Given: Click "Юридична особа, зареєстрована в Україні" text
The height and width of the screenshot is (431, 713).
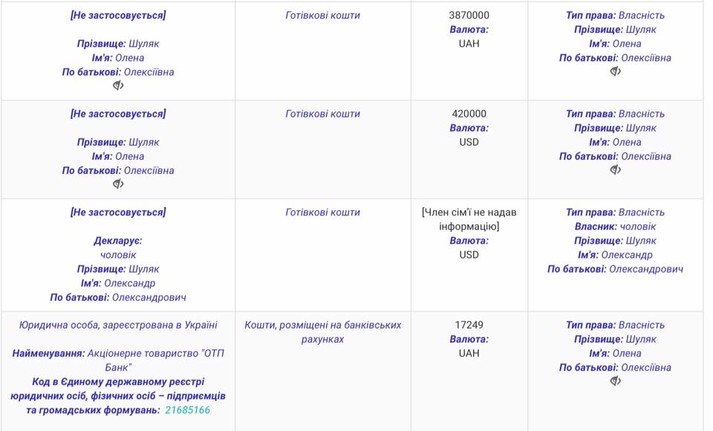Looking at the screenshot, I should tap(118, 325).
